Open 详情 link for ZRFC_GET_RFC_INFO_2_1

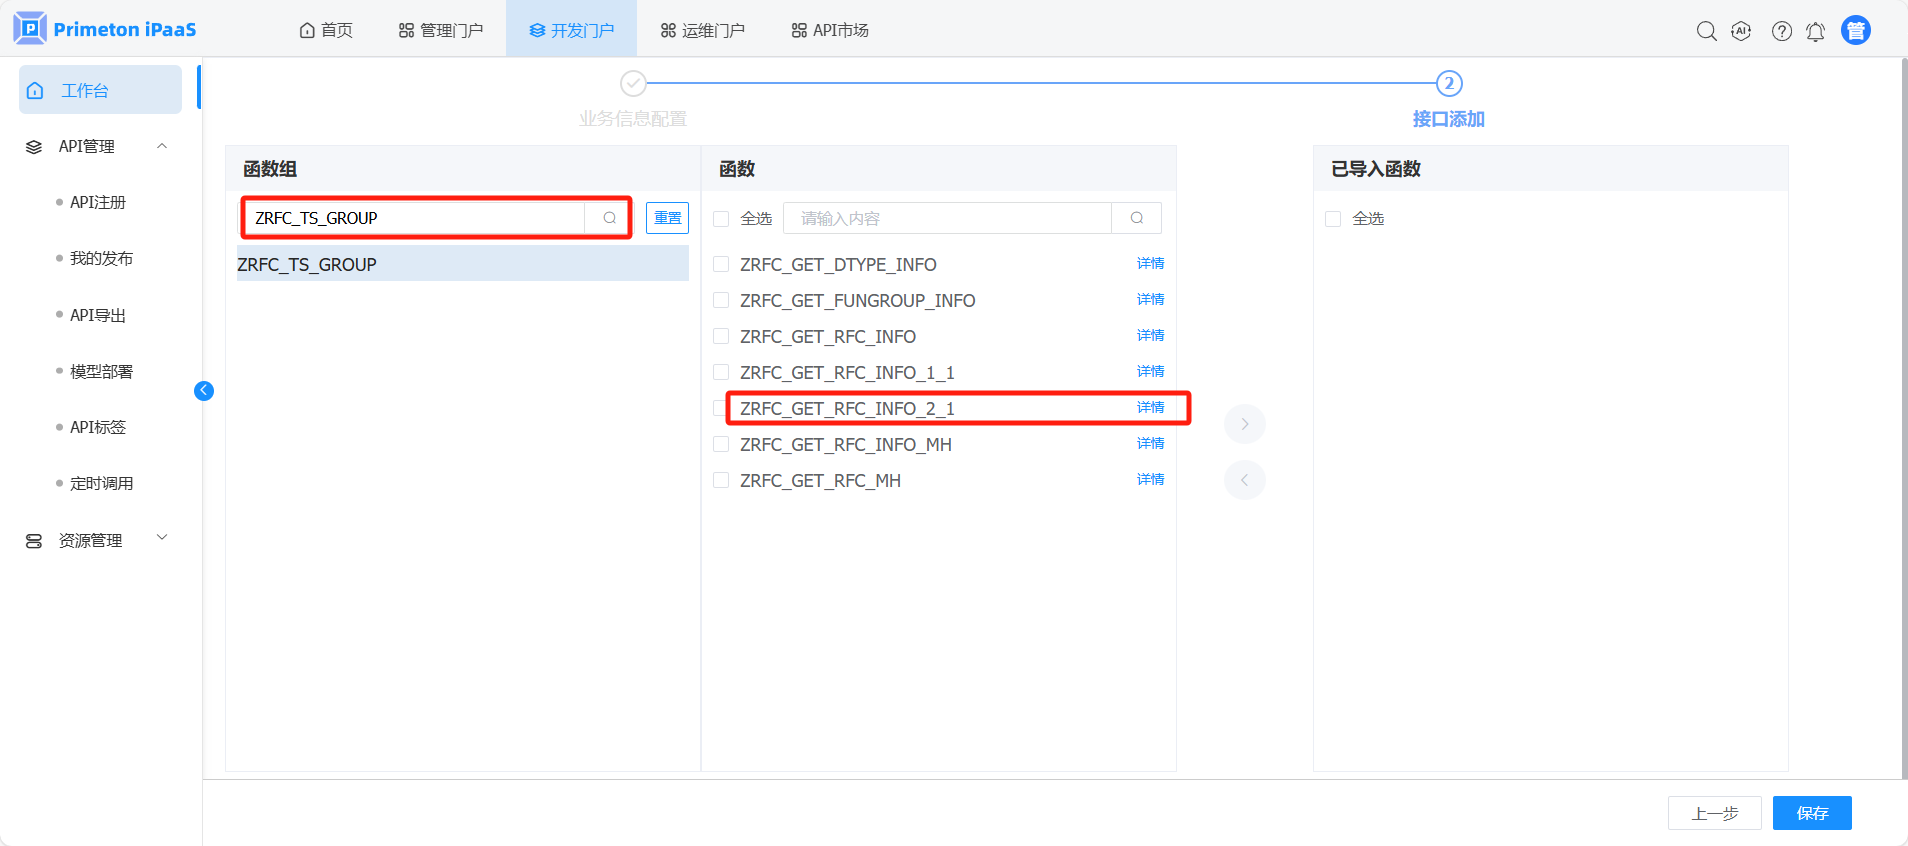point(1150,408)
